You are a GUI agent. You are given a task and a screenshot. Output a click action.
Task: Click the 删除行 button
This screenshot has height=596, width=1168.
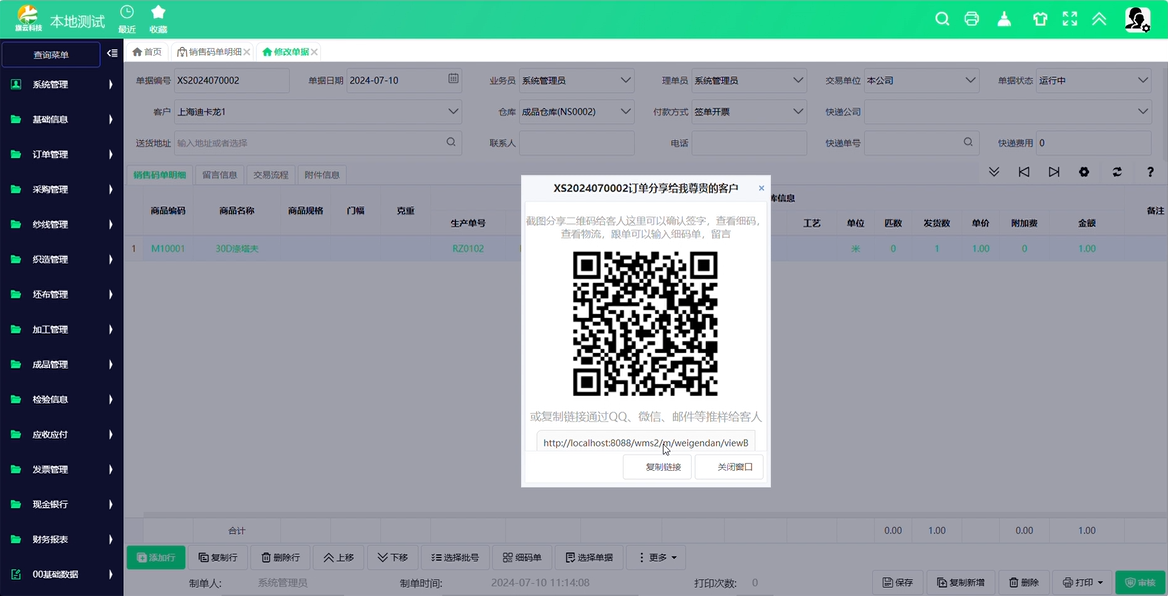coord(280,557)
